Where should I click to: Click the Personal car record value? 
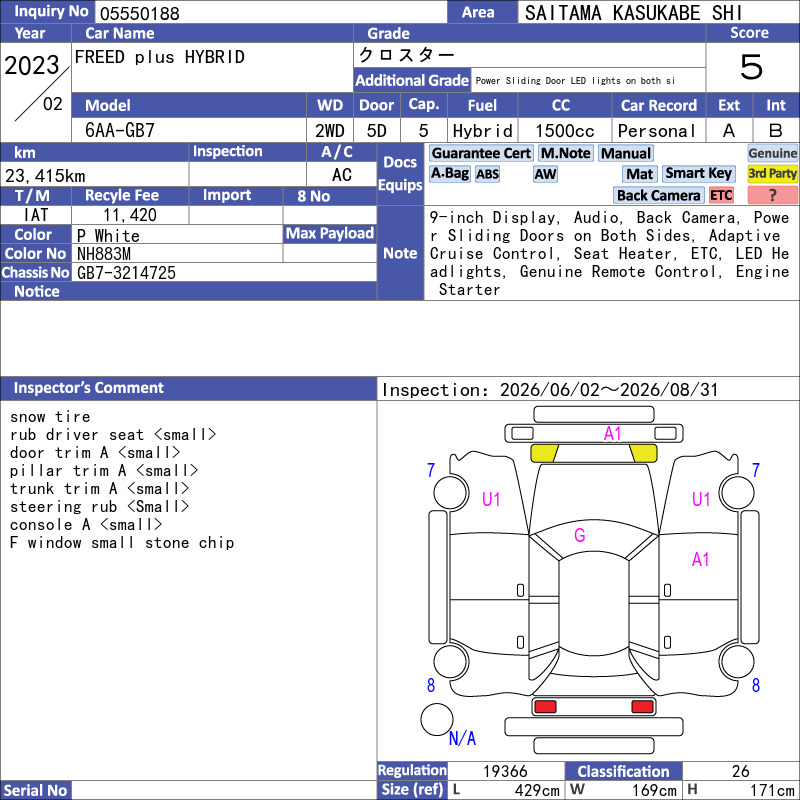pyautogui.click(x=657, y=131)
